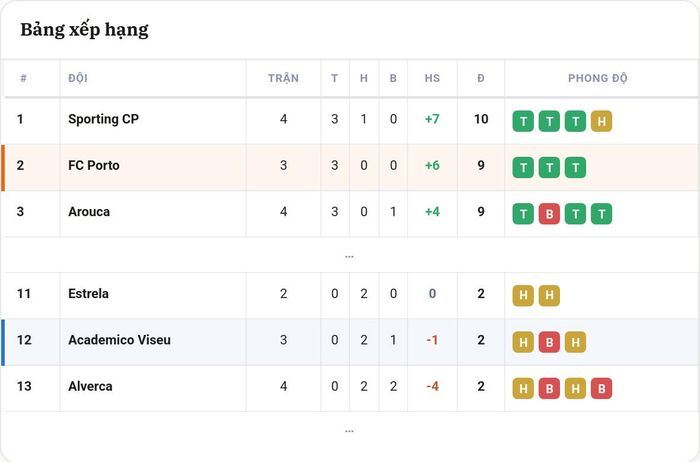Image resolution: width=700 pixels, height=462 pixels.
Task: Click Arouca's last green T badge
Action: [601, 214]
